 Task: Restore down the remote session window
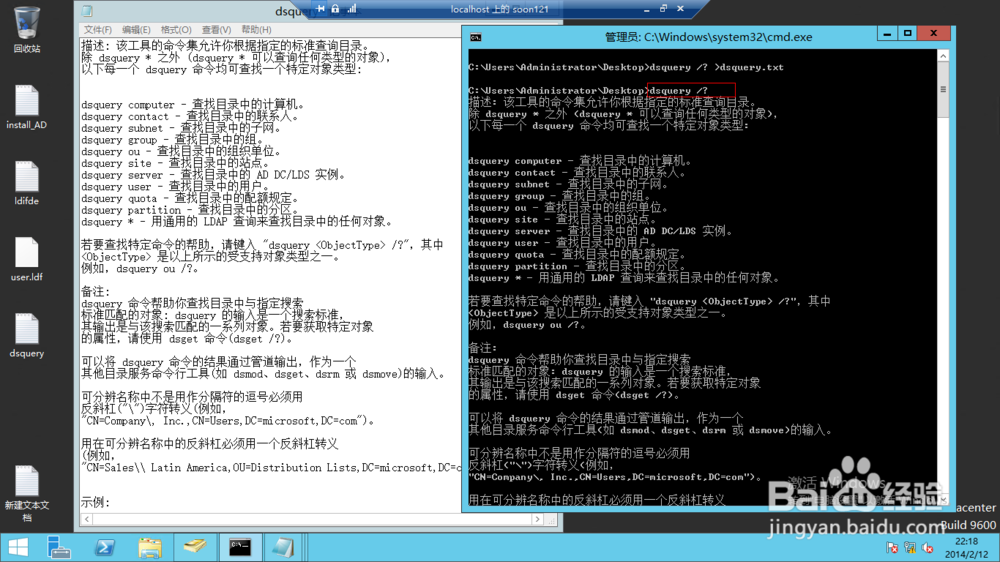pos(663,9)
